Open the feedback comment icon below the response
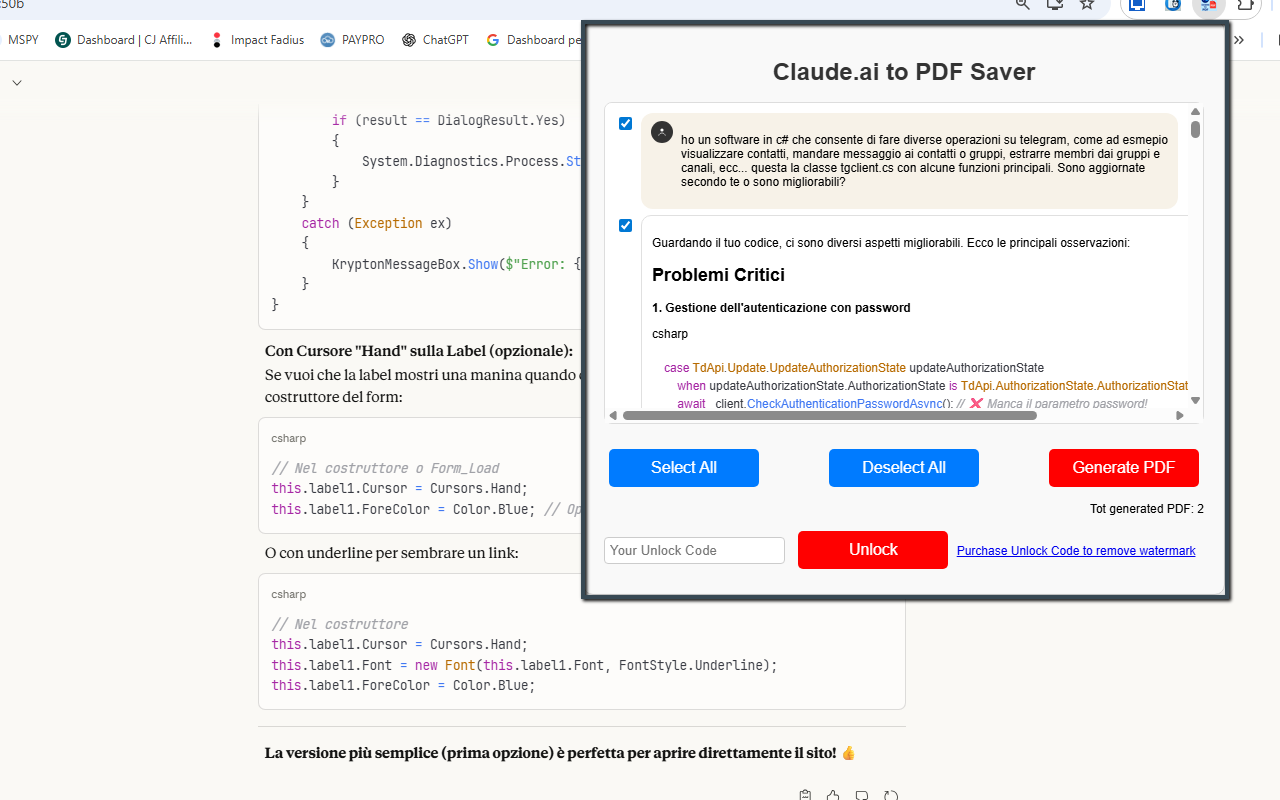The height and width of the screenshot is (800, 1280). tap(861, 795)
